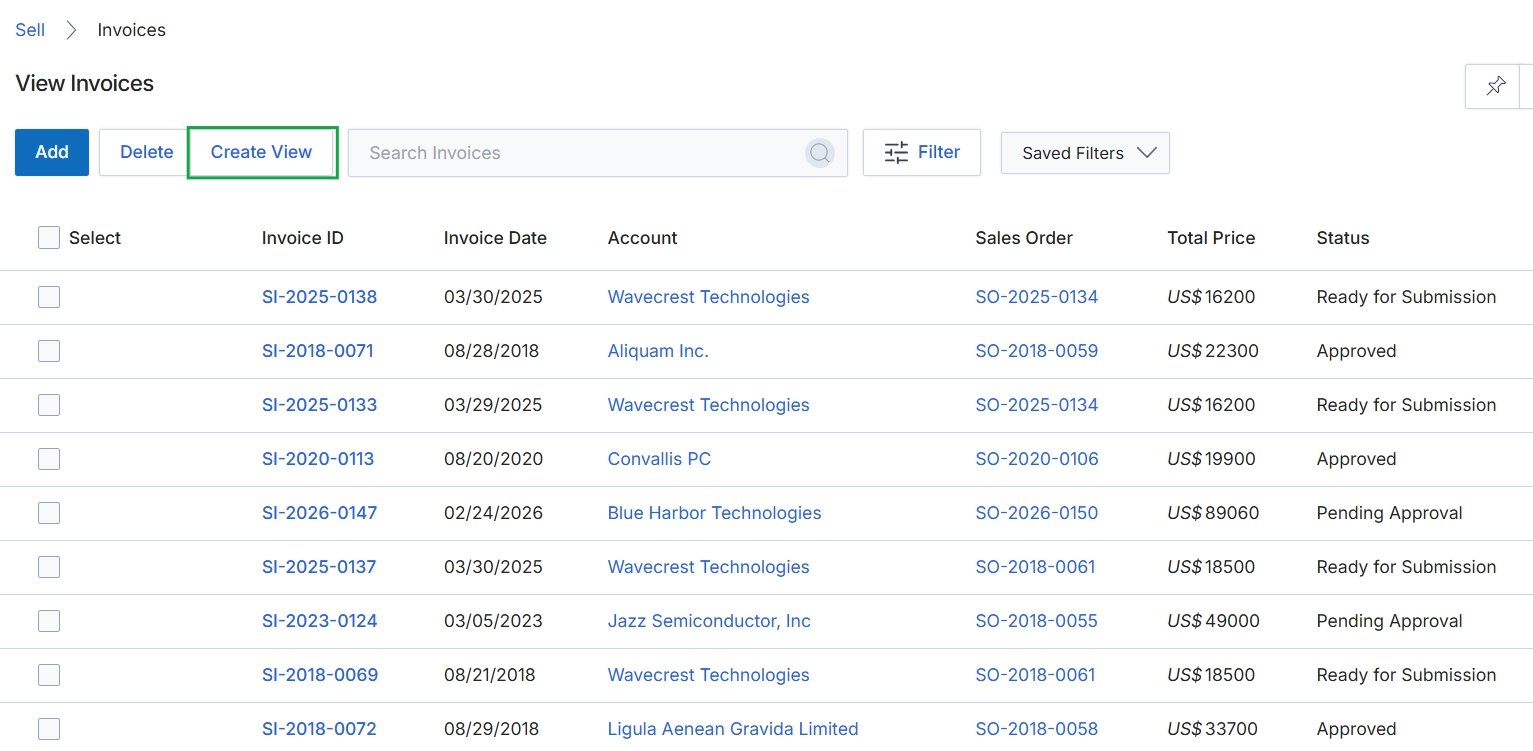This screenshot has width=1533, height=751.
Task: Open invoice SI-2023-0124
Action: (319, 621)
